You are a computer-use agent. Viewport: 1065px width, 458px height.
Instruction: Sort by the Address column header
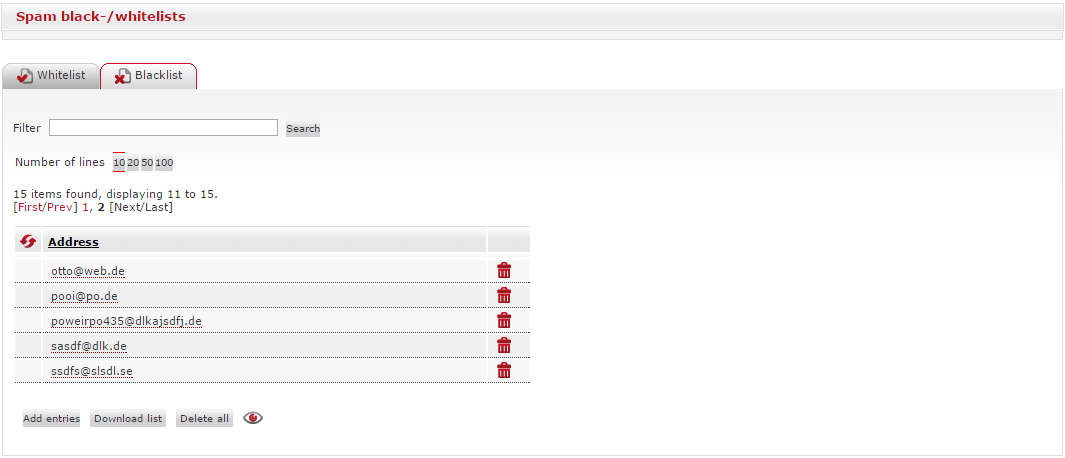coord(73,242)
